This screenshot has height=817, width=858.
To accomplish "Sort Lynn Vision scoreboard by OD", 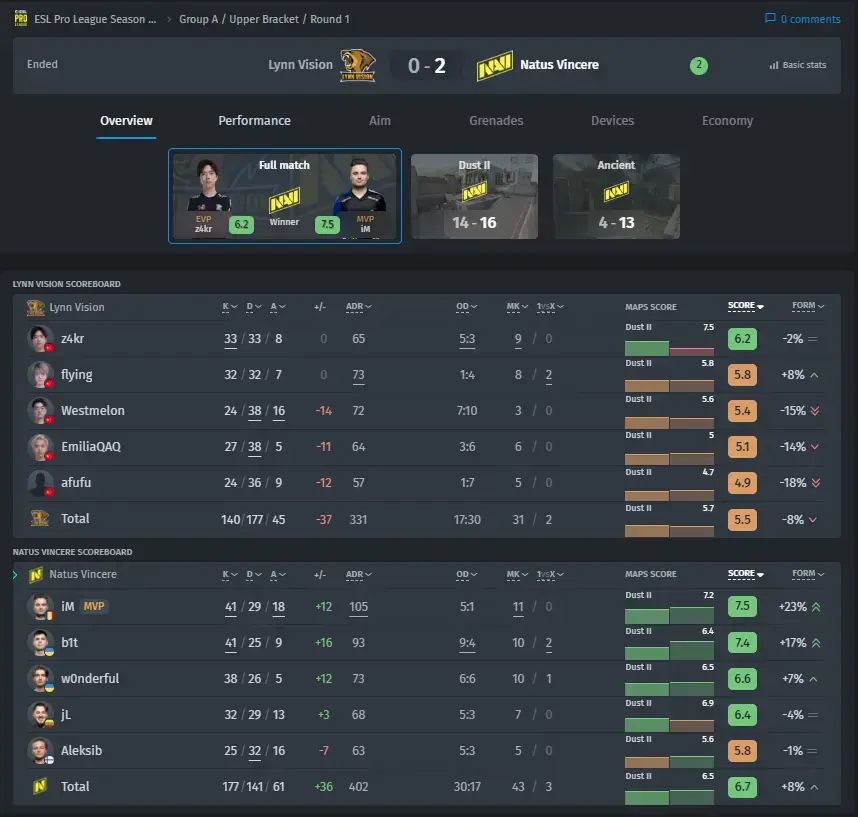I will pos(467,307).
